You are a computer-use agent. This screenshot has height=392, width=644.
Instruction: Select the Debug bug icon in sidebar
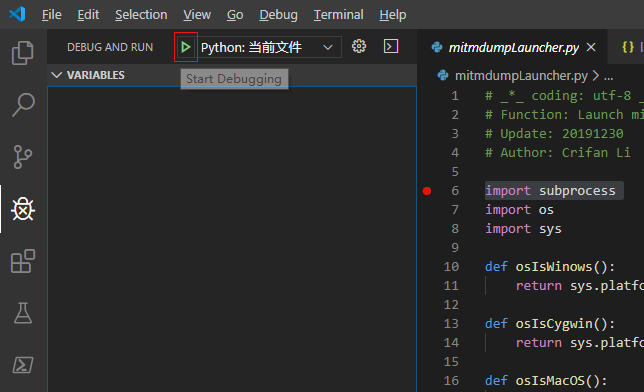click(x=23, y=209)
